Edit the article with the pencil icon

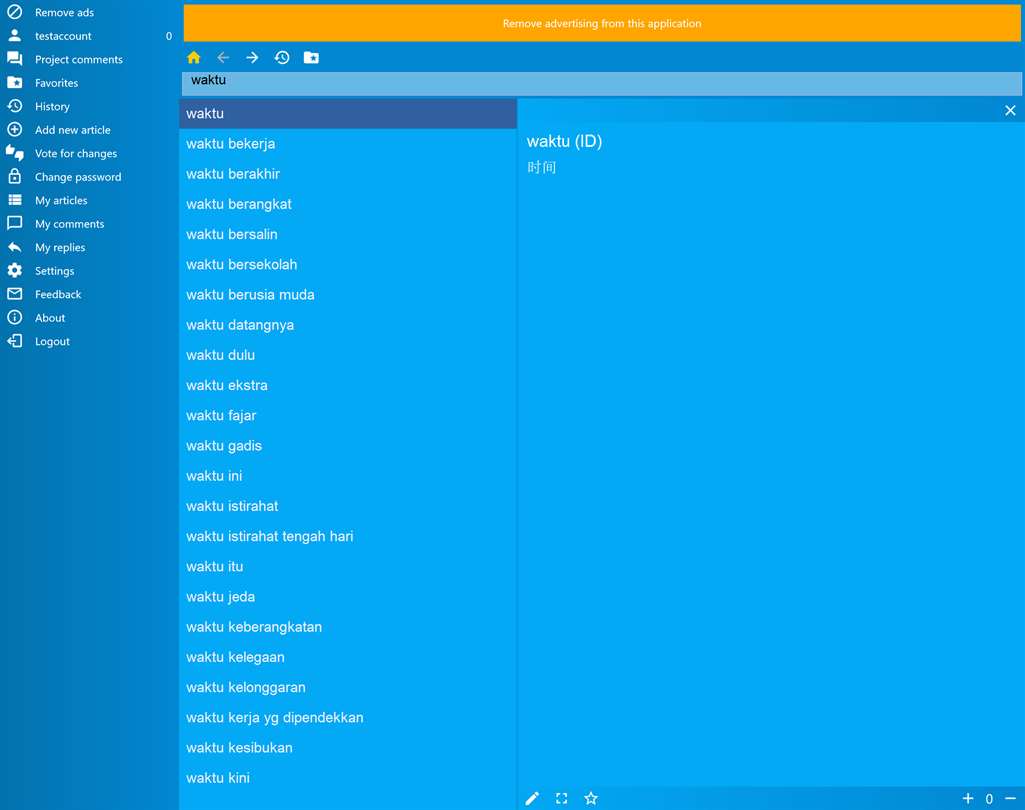(x=532, y=798)
